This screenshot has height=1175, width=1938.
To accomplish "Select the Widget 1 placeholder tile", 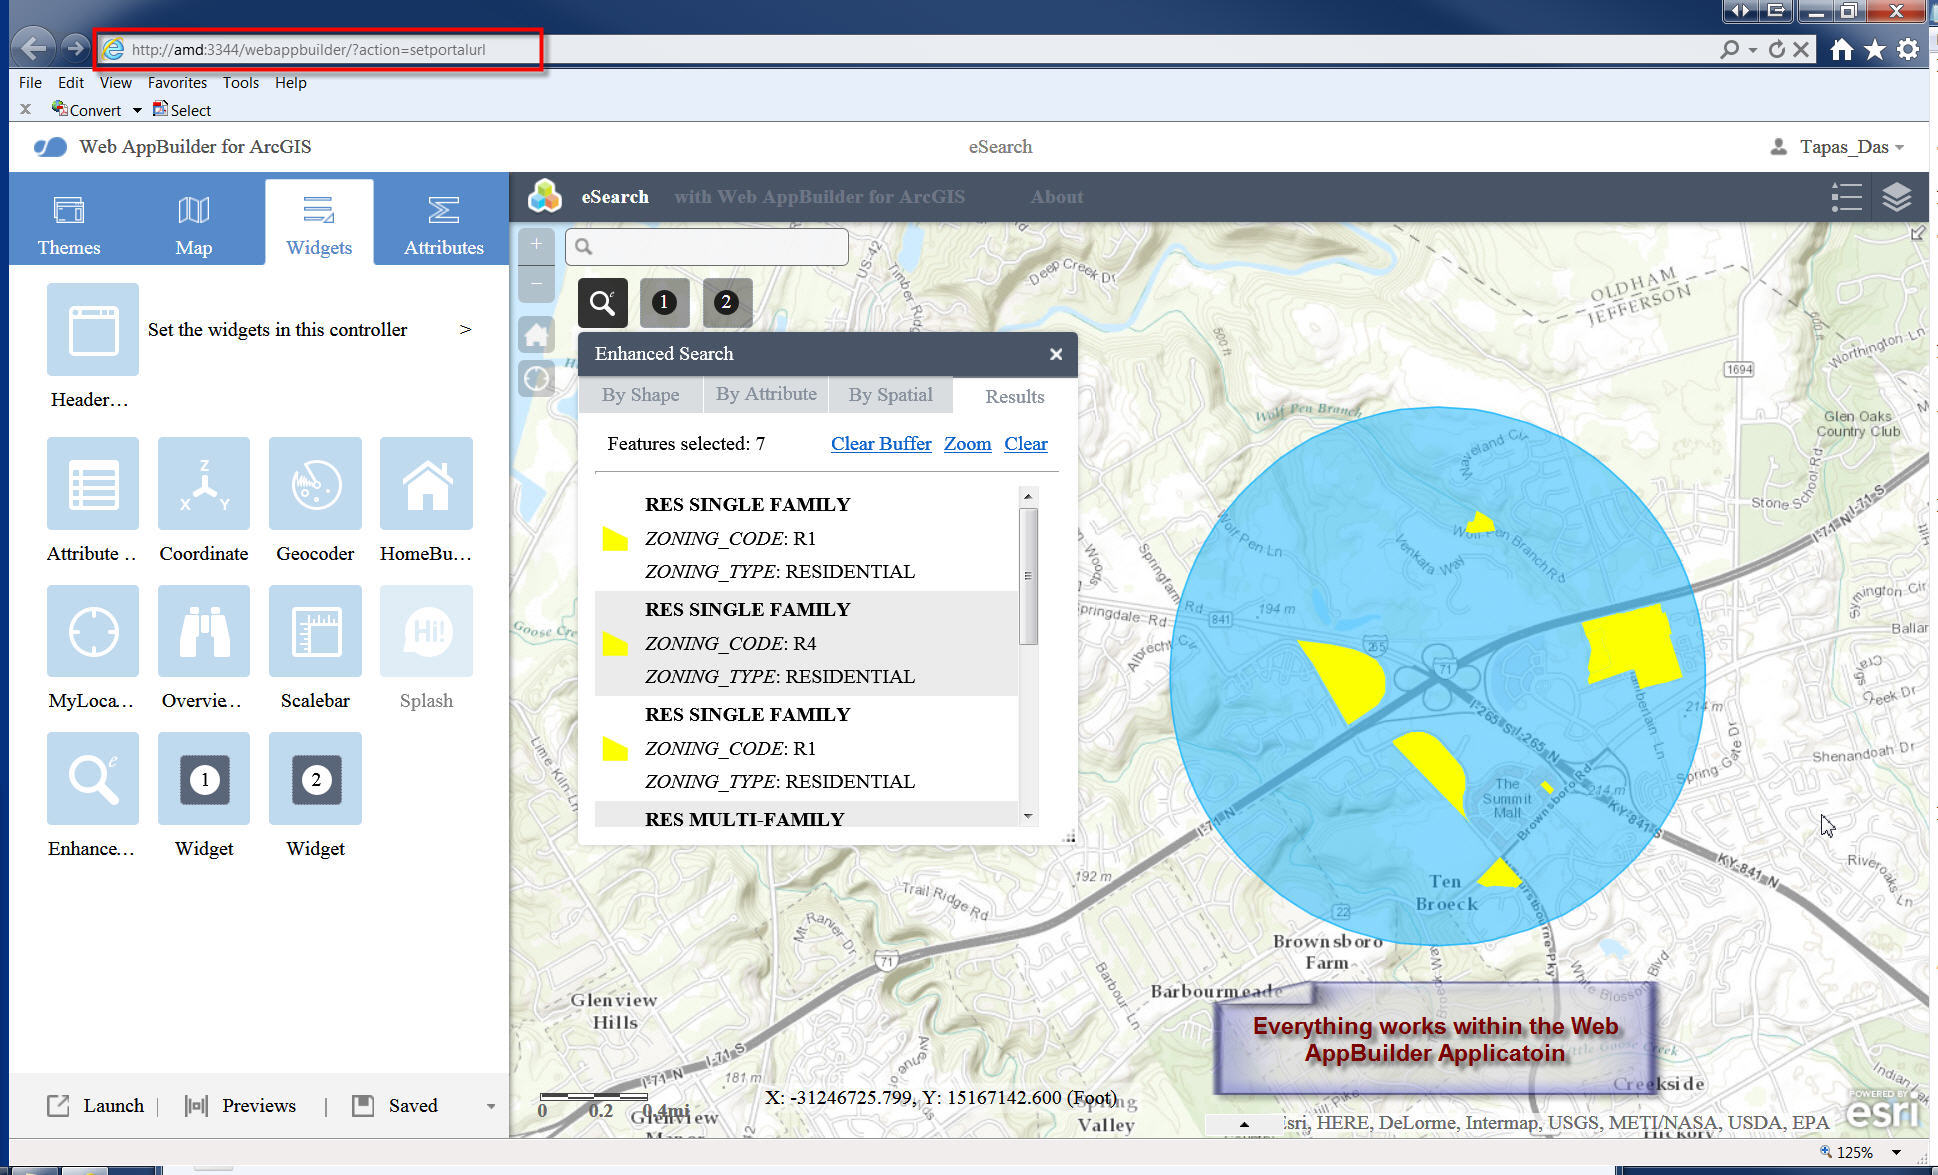I will click(204, 778).
